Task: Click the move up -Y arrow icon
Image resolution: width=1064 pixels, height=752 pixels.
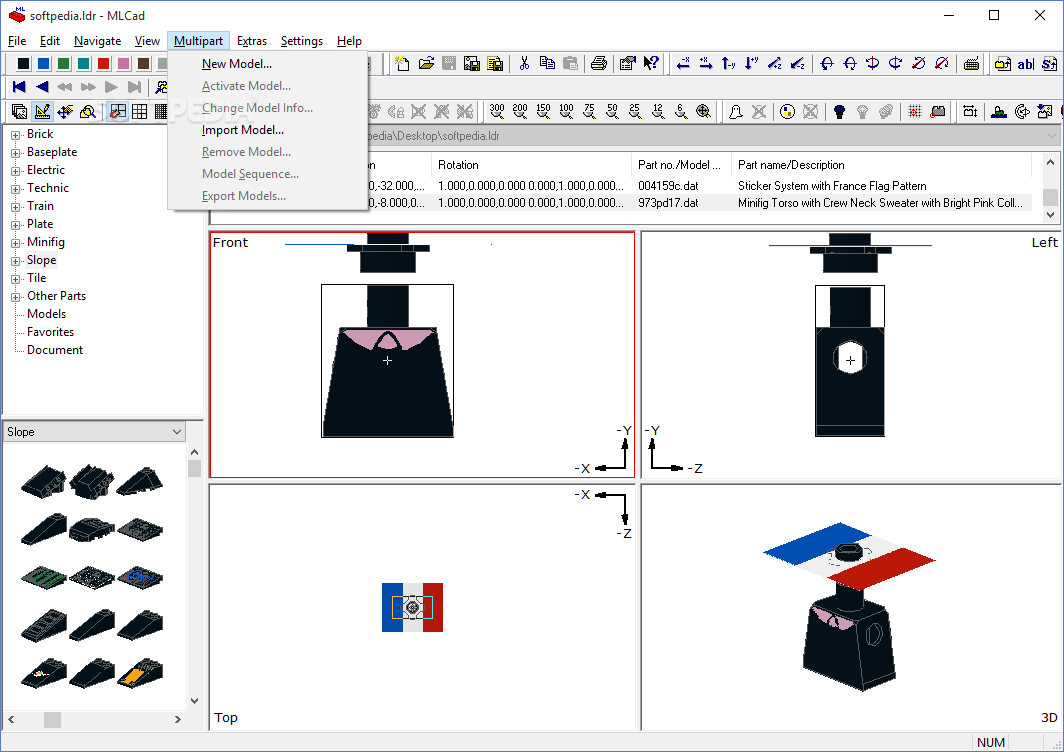Action: (x=729, y=64)
